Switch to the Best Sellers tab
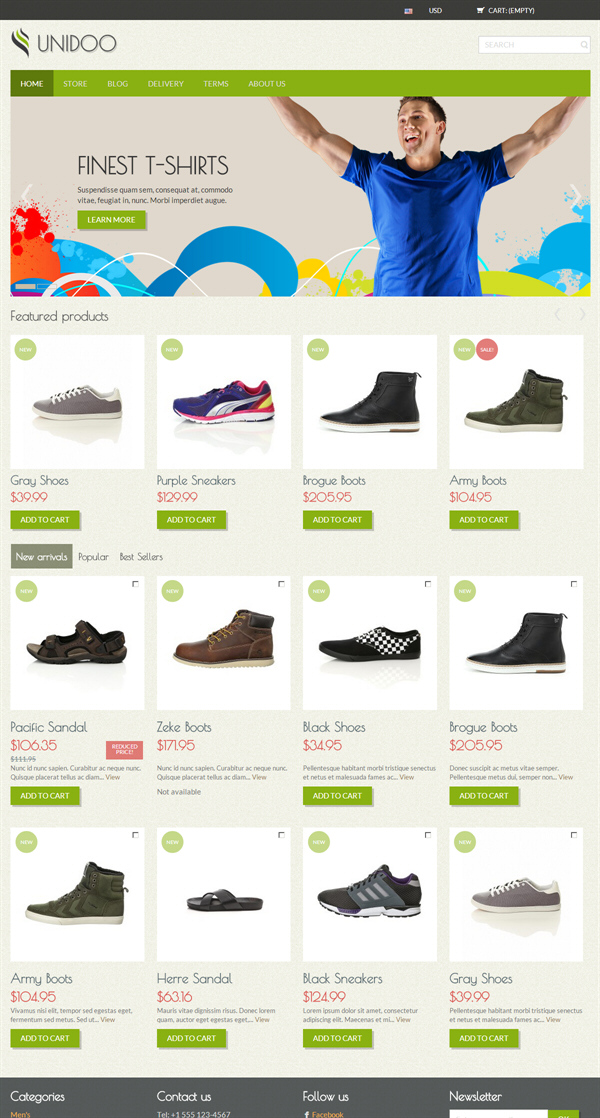The width and height of the screenshot is (600, 1118). click(x=141, y=557)
